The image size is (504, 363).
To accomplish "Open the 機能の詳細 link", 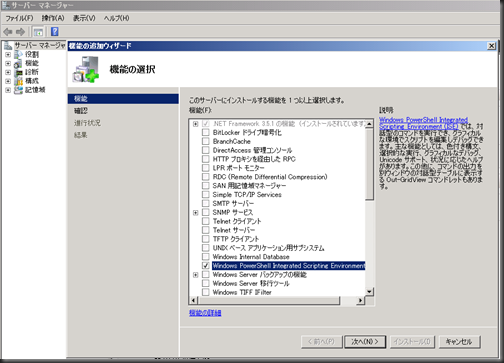I will coord(205,313).
